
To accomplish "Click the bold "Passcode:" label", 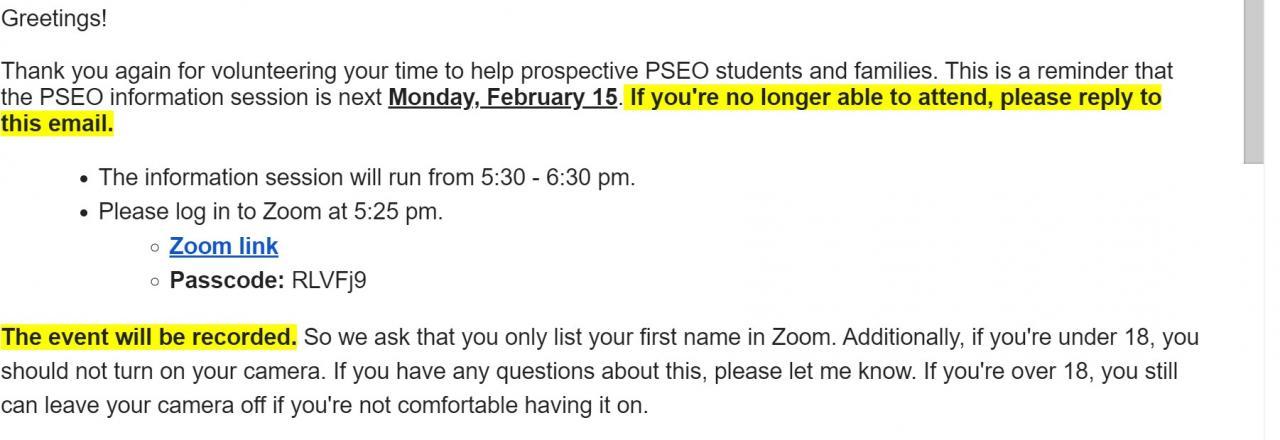I will pos(227,280).
